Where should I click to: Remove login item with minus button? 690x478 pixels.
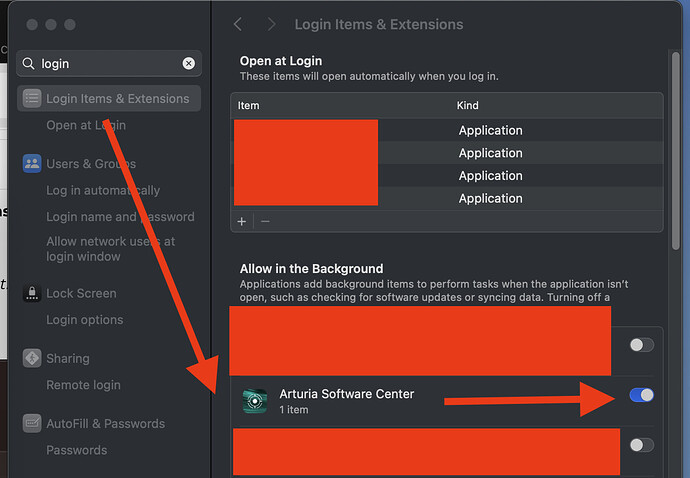click(265, 221)
